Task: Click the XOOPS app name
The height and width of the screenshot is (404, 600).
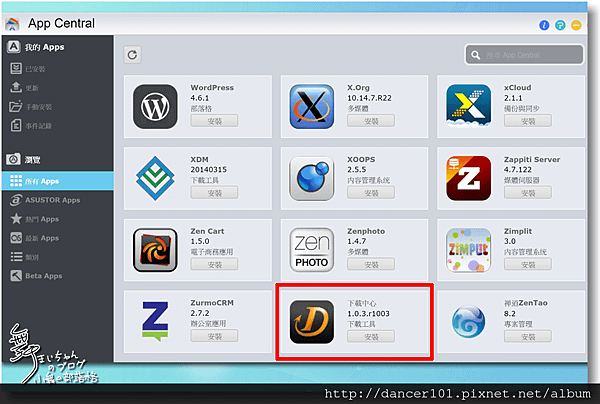Action: (361, 160)
